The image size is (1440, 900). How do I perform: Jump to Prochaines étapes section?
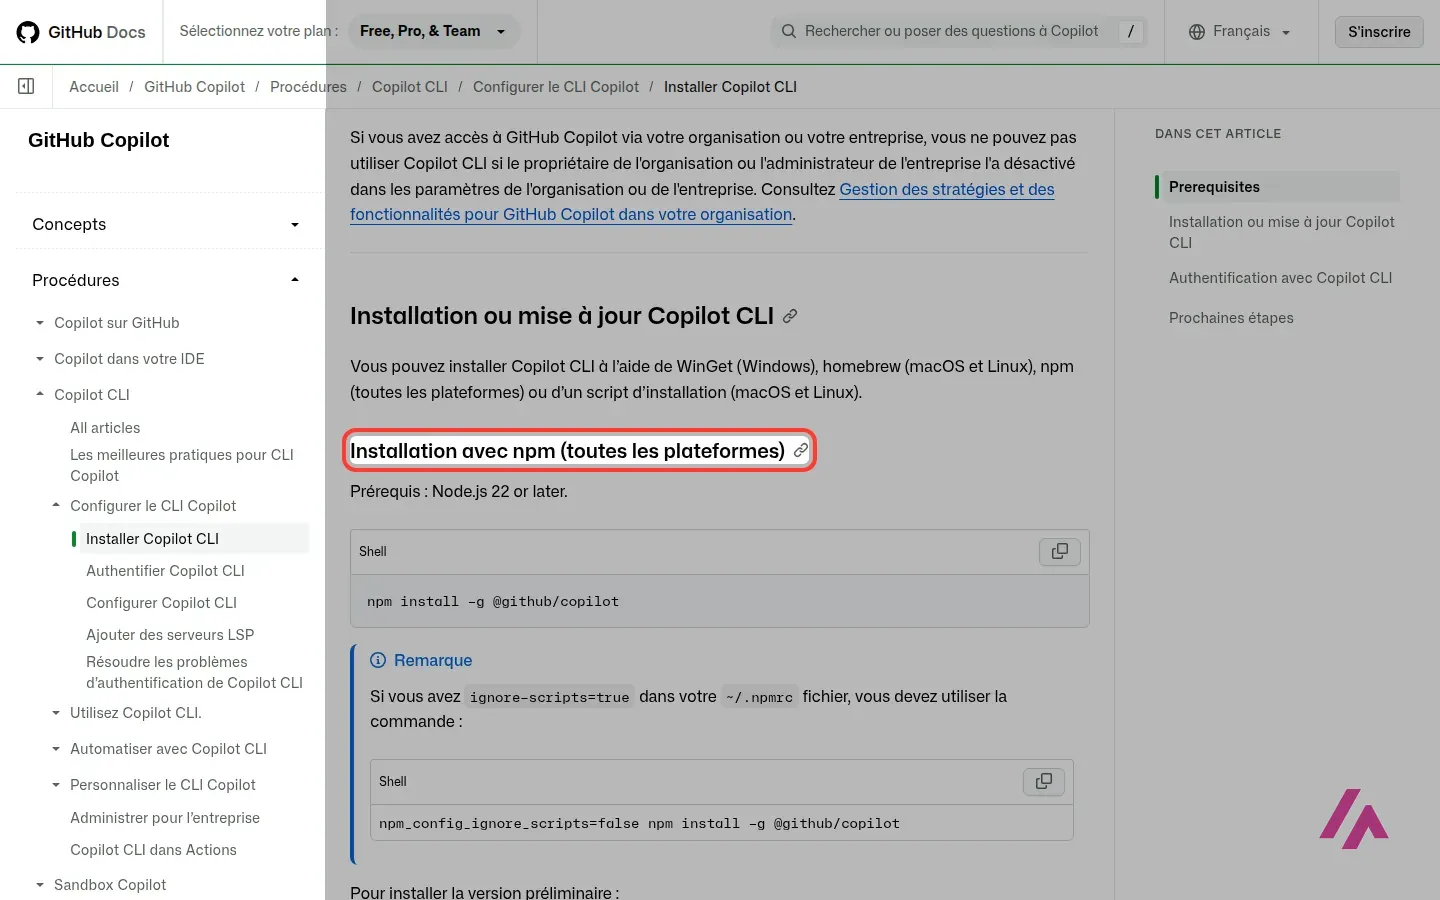click(x=1231, y=318)
